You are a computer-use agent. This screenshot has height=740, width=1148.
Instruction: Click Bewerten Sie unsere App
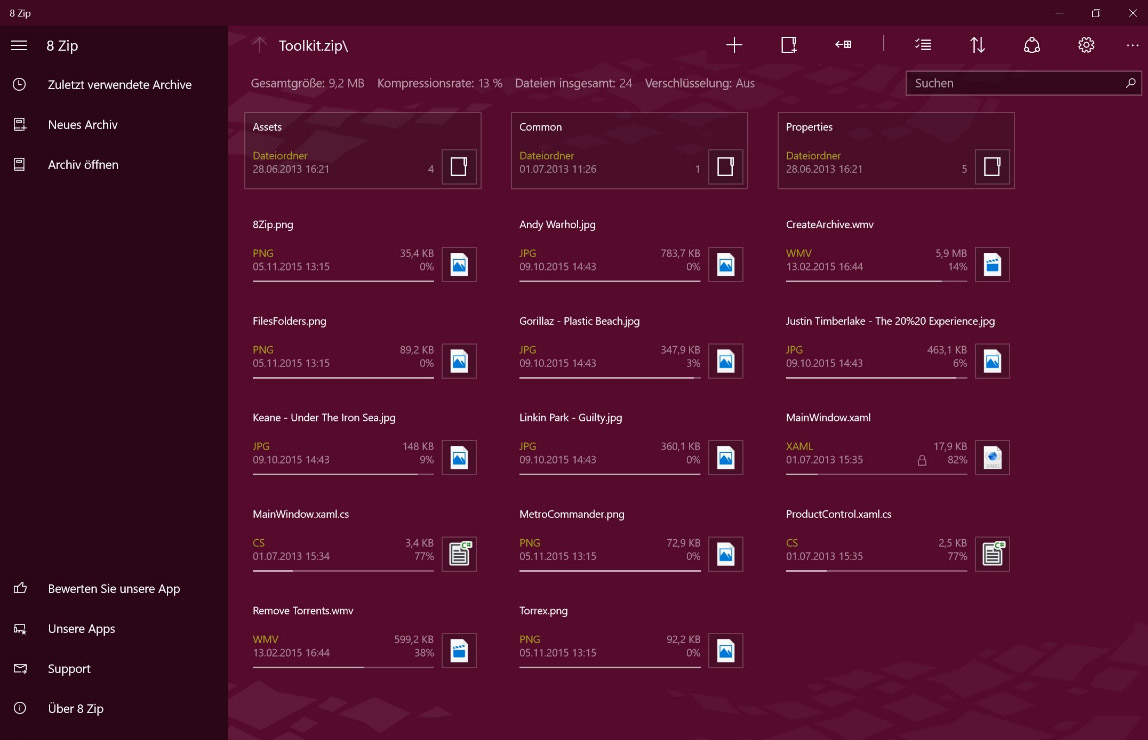click(113, 588)
